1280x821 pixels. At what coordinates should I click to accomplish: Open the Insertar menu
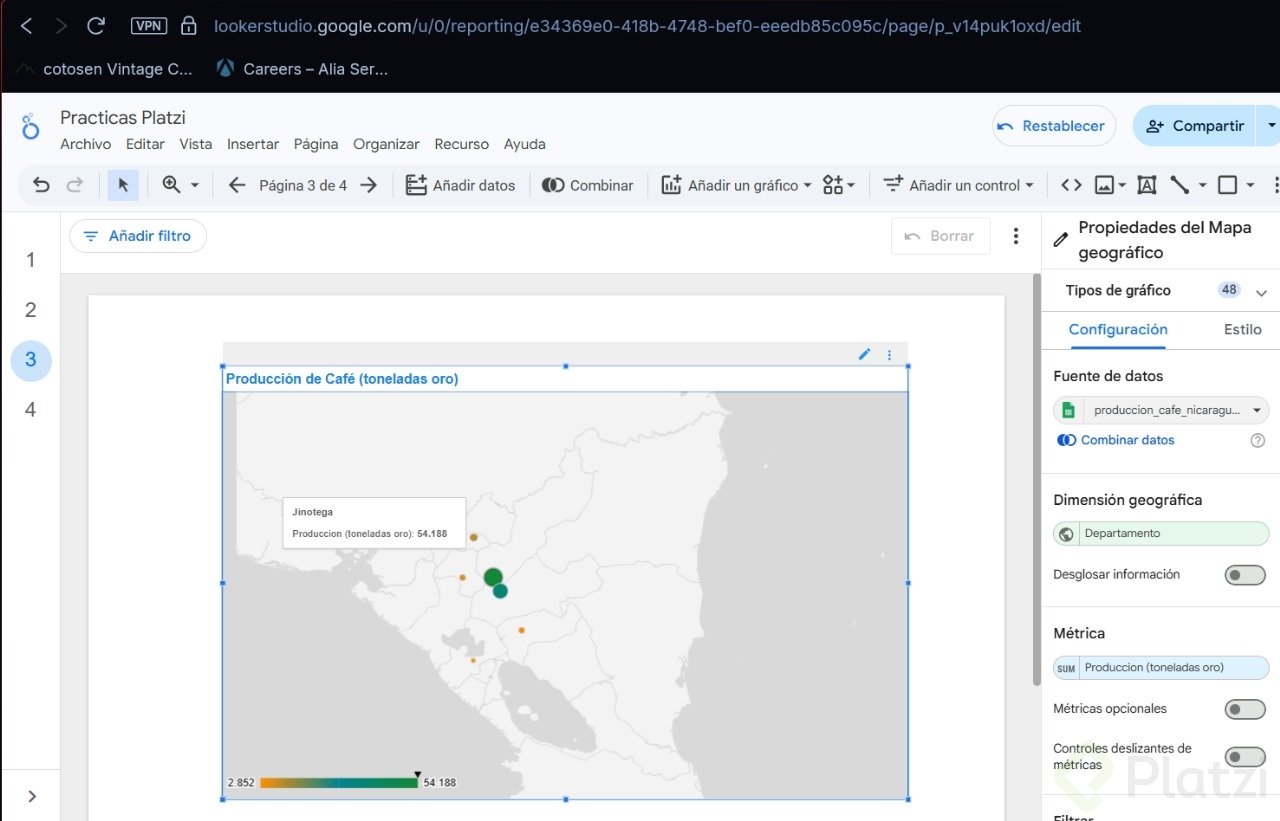click(x=253, y=144)
